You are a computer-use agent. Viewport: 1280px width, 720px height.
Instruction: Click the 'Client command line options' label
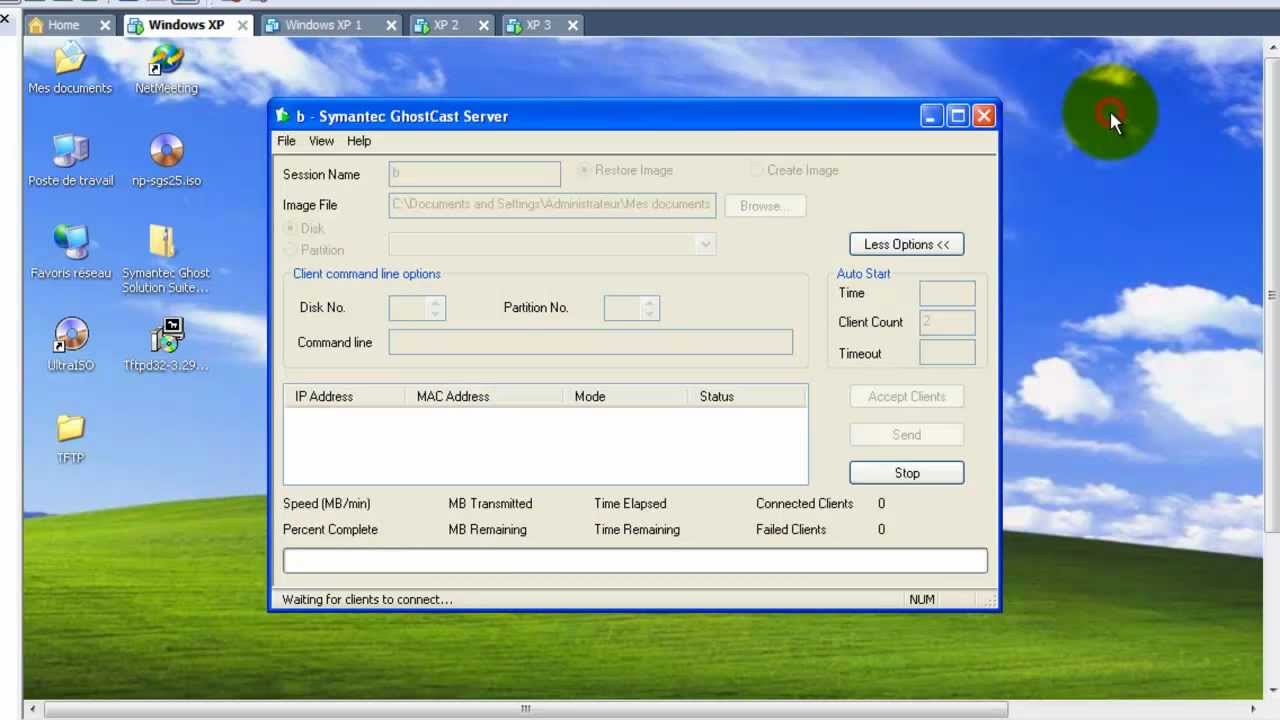coord(367,274)
